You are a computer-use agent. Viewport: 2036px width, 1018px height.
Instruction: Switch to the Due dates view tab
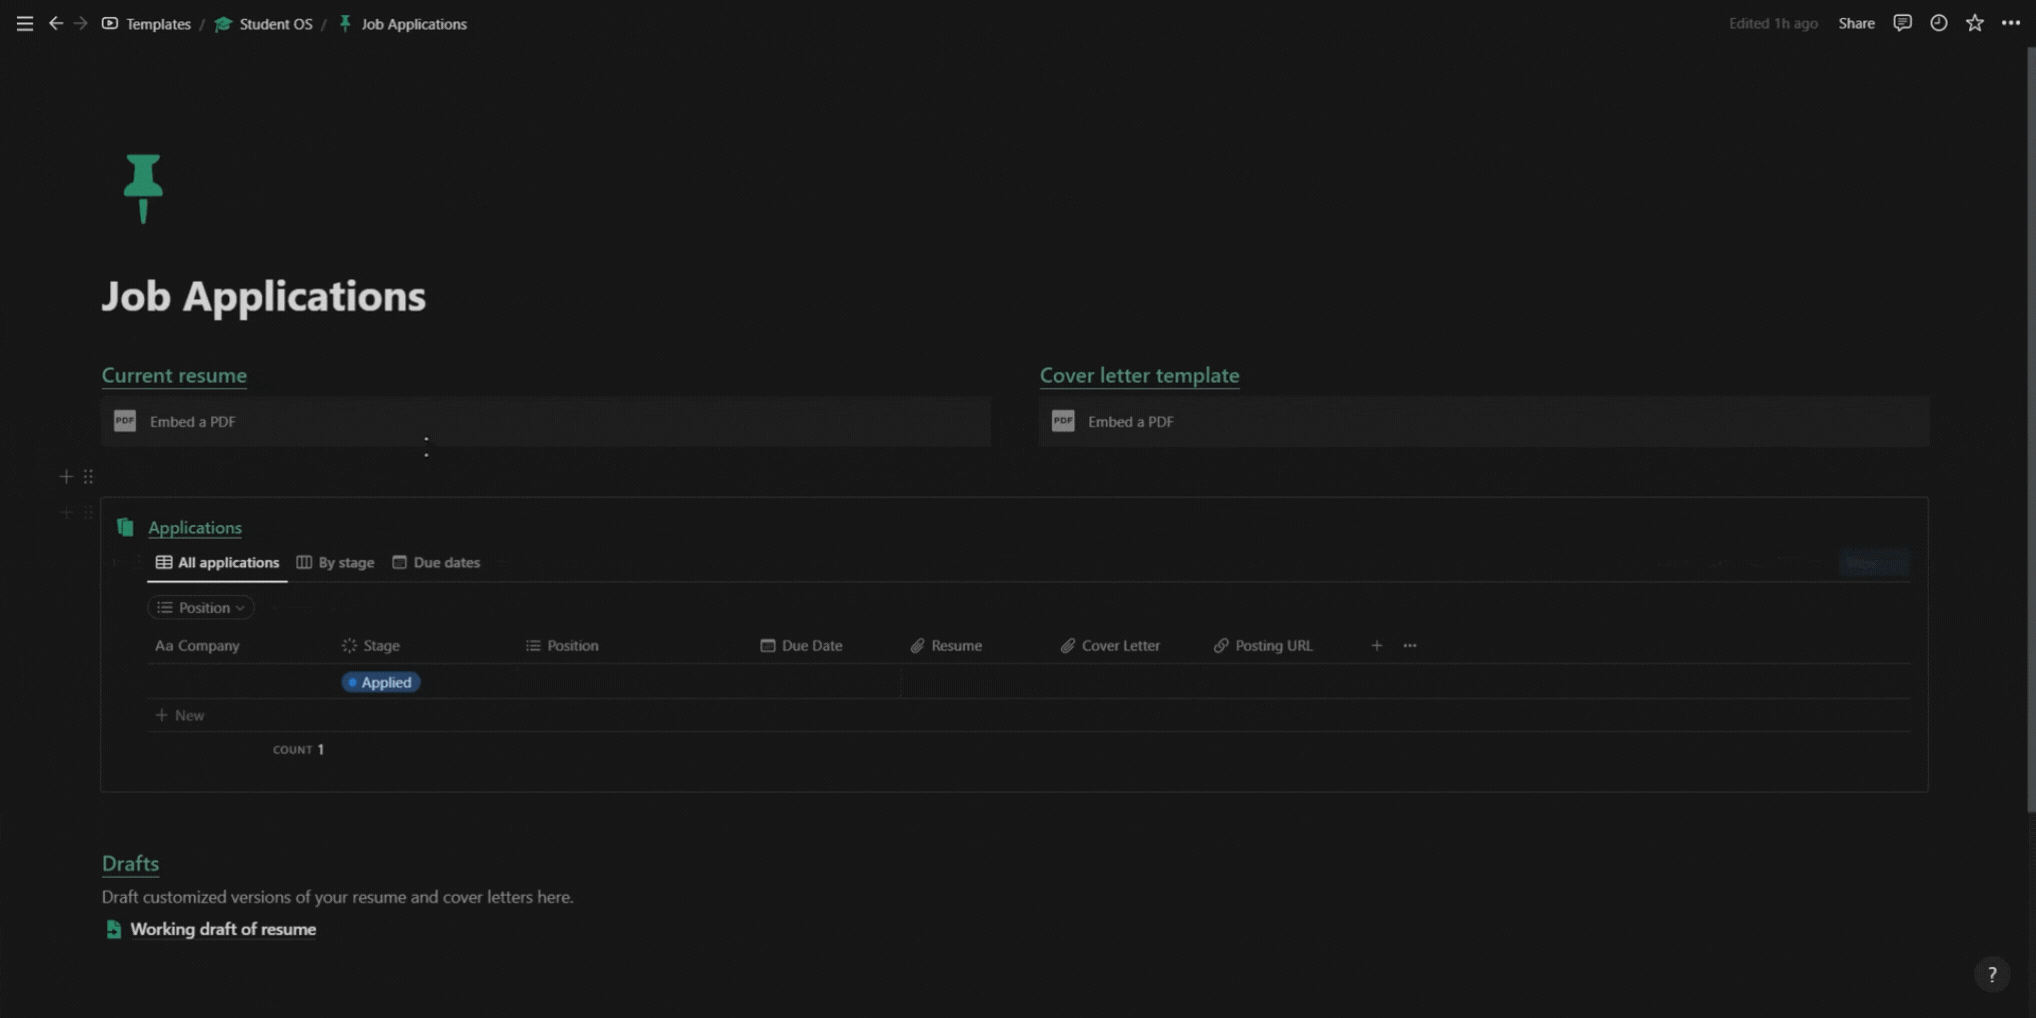pos(446,562)
